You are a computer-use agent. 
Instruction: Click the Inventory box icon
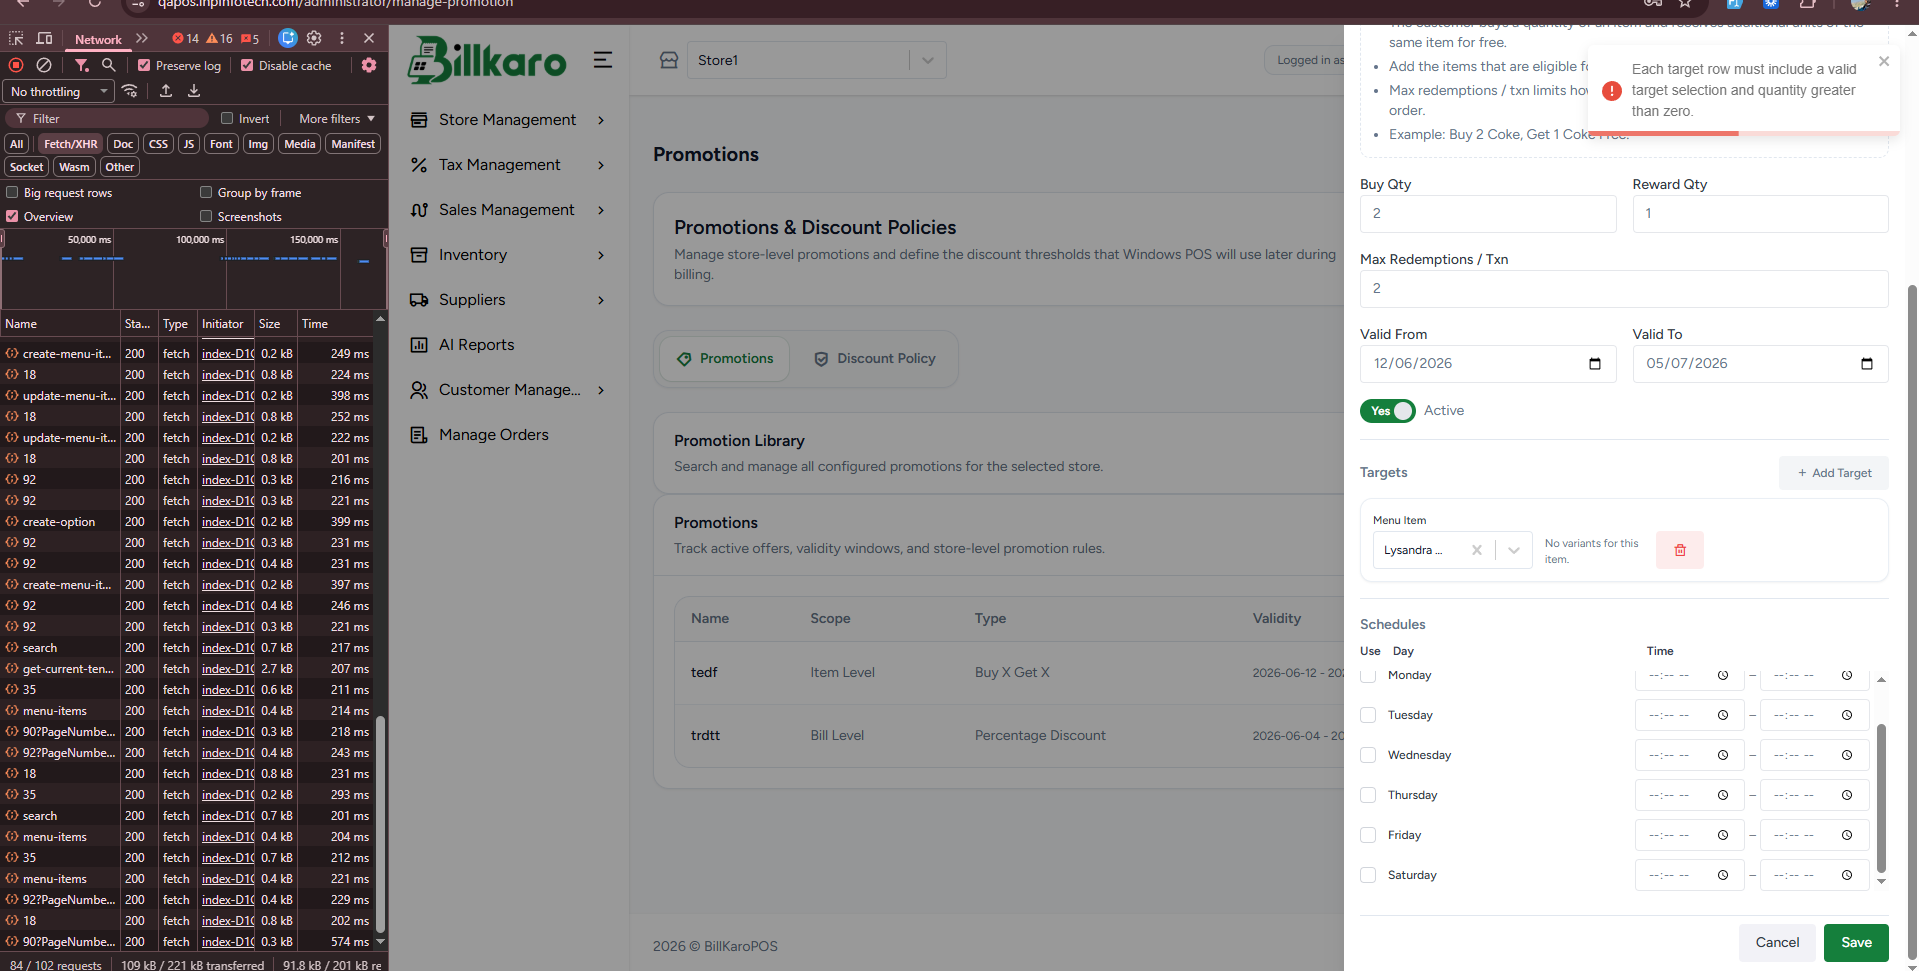419,255
